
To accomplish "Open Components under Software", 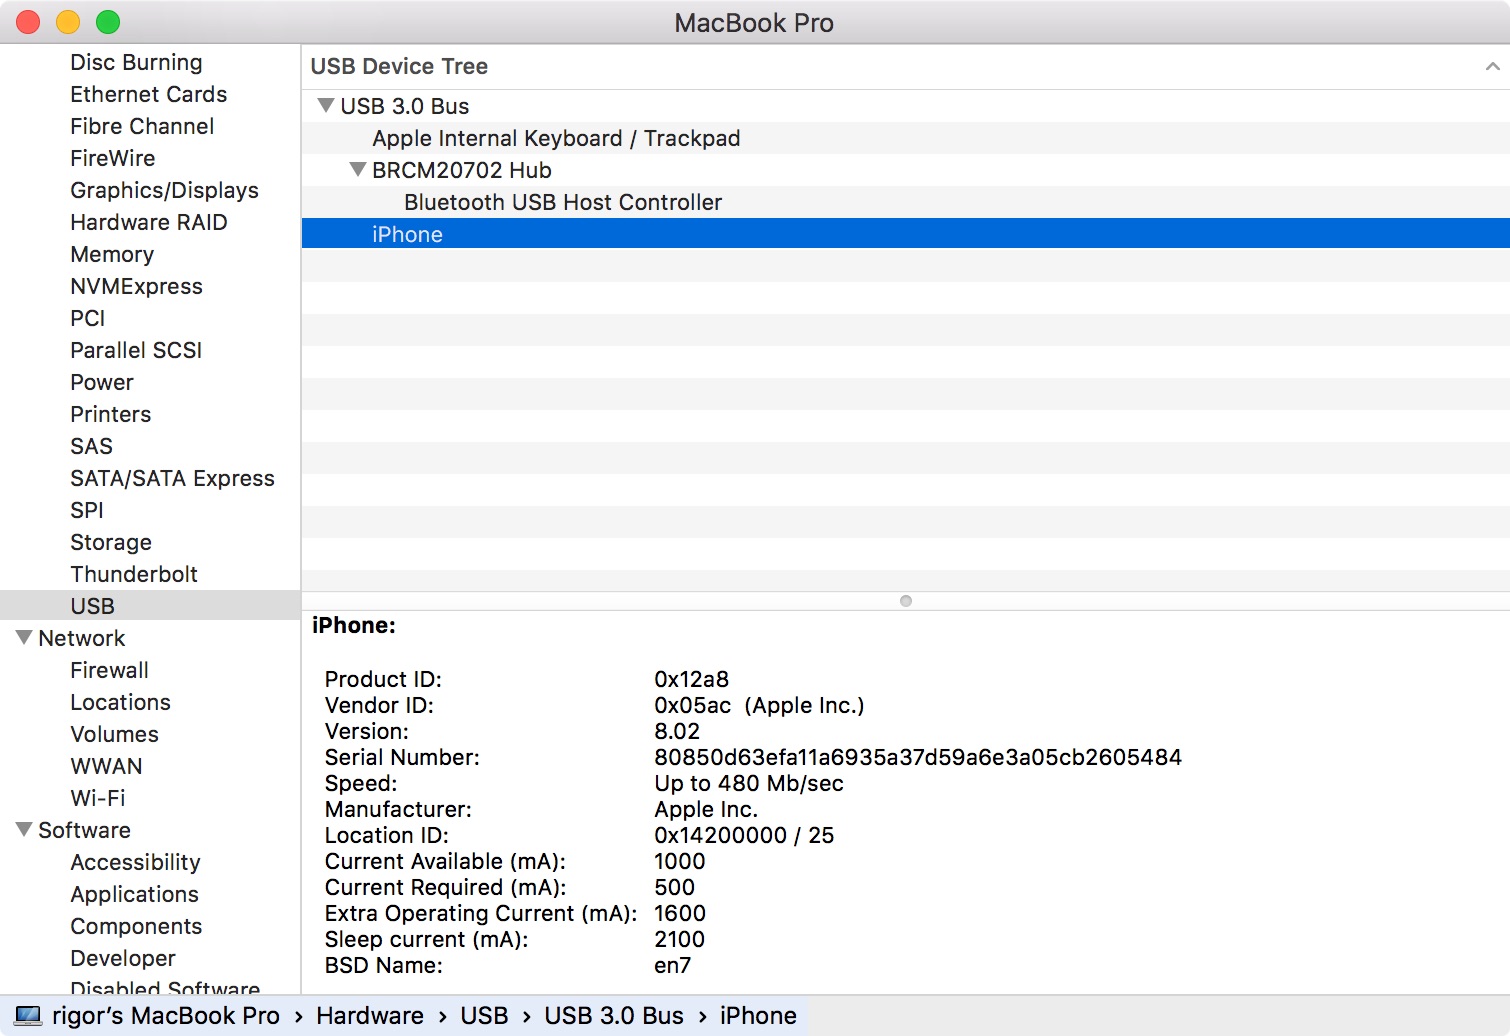I will [136, 926].
